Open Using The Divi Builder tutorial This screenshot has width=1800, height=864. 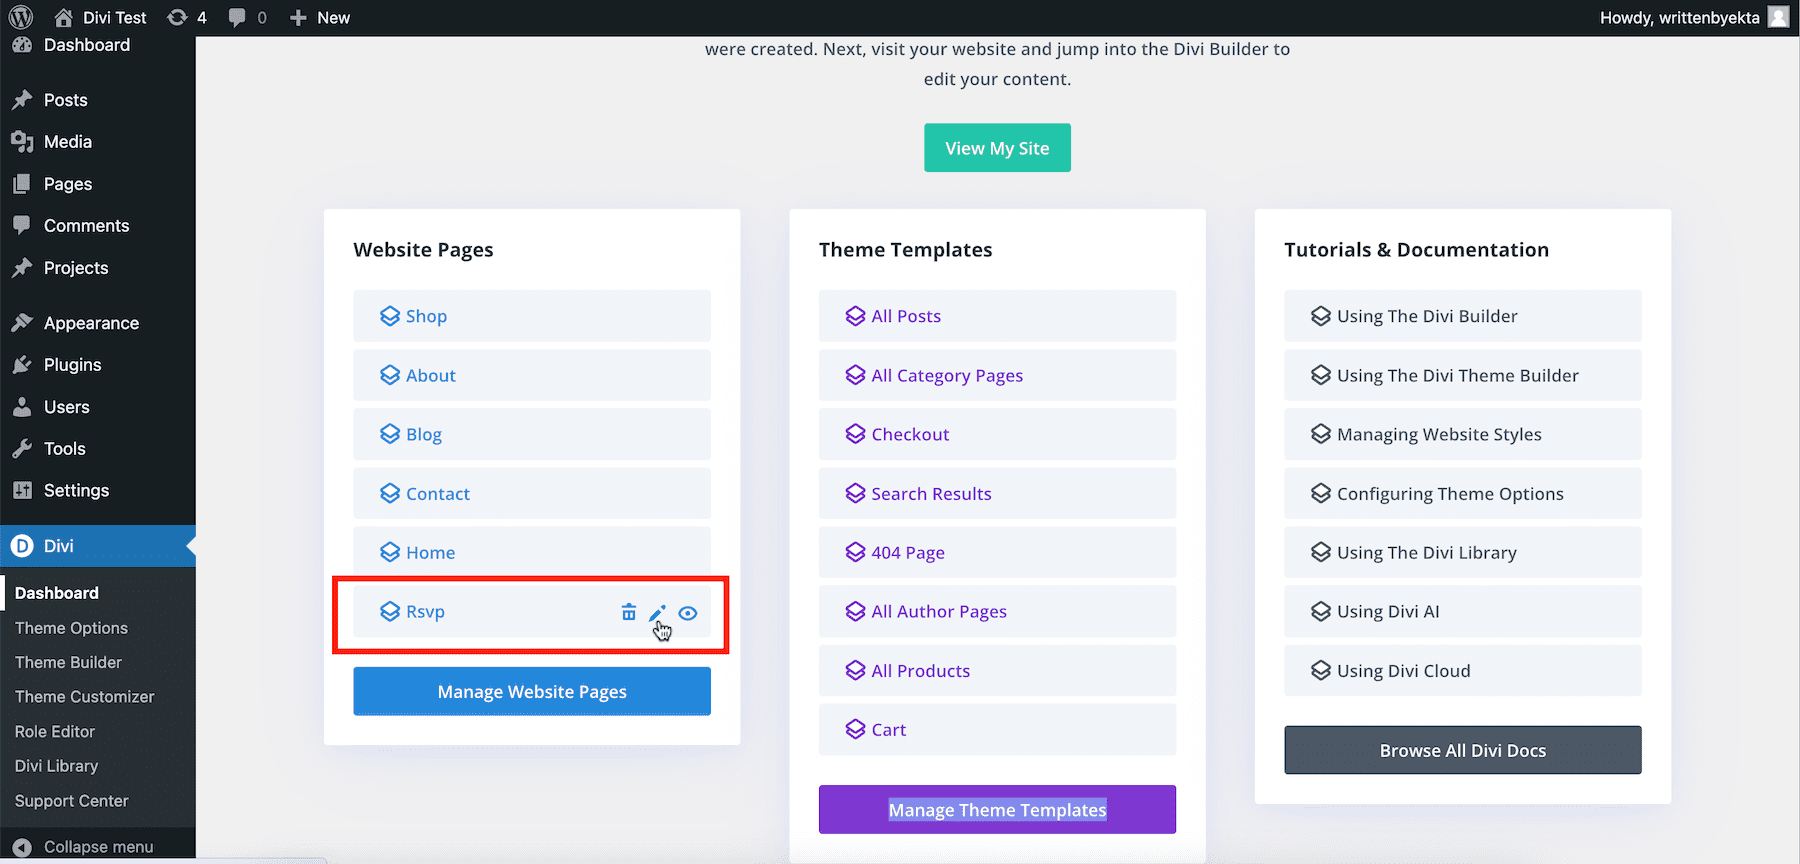point(1463,316)
